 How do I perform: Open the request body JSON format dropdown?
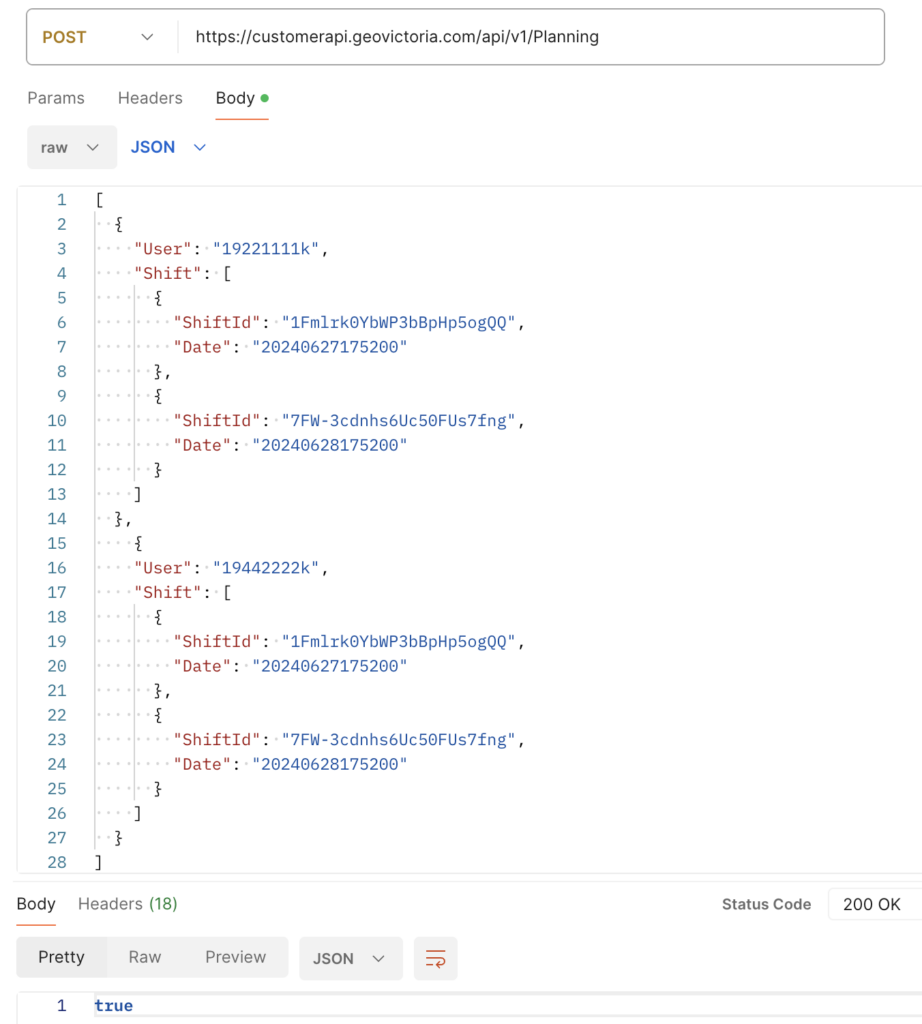(168, 147)
